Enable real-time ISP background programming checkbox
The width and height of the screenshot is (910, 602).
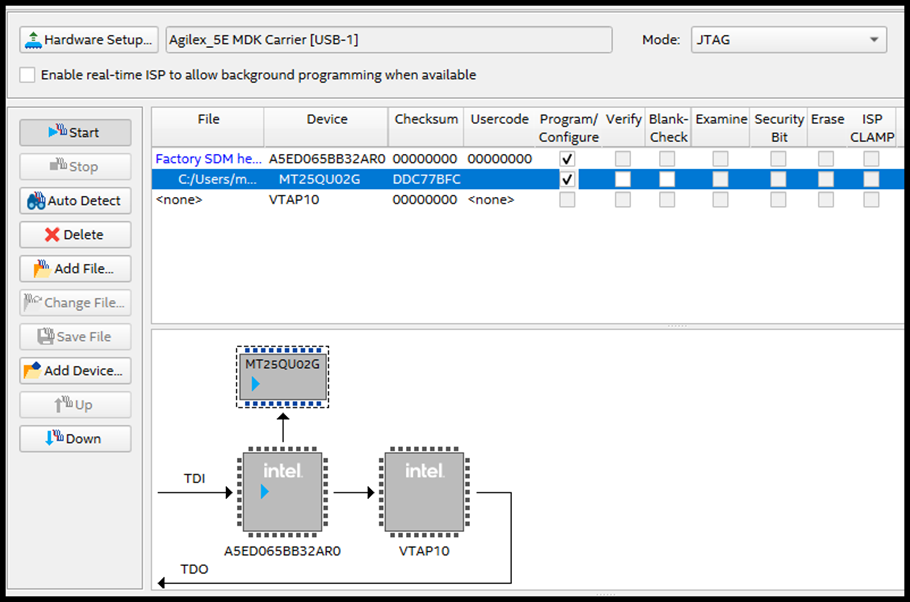28,75
